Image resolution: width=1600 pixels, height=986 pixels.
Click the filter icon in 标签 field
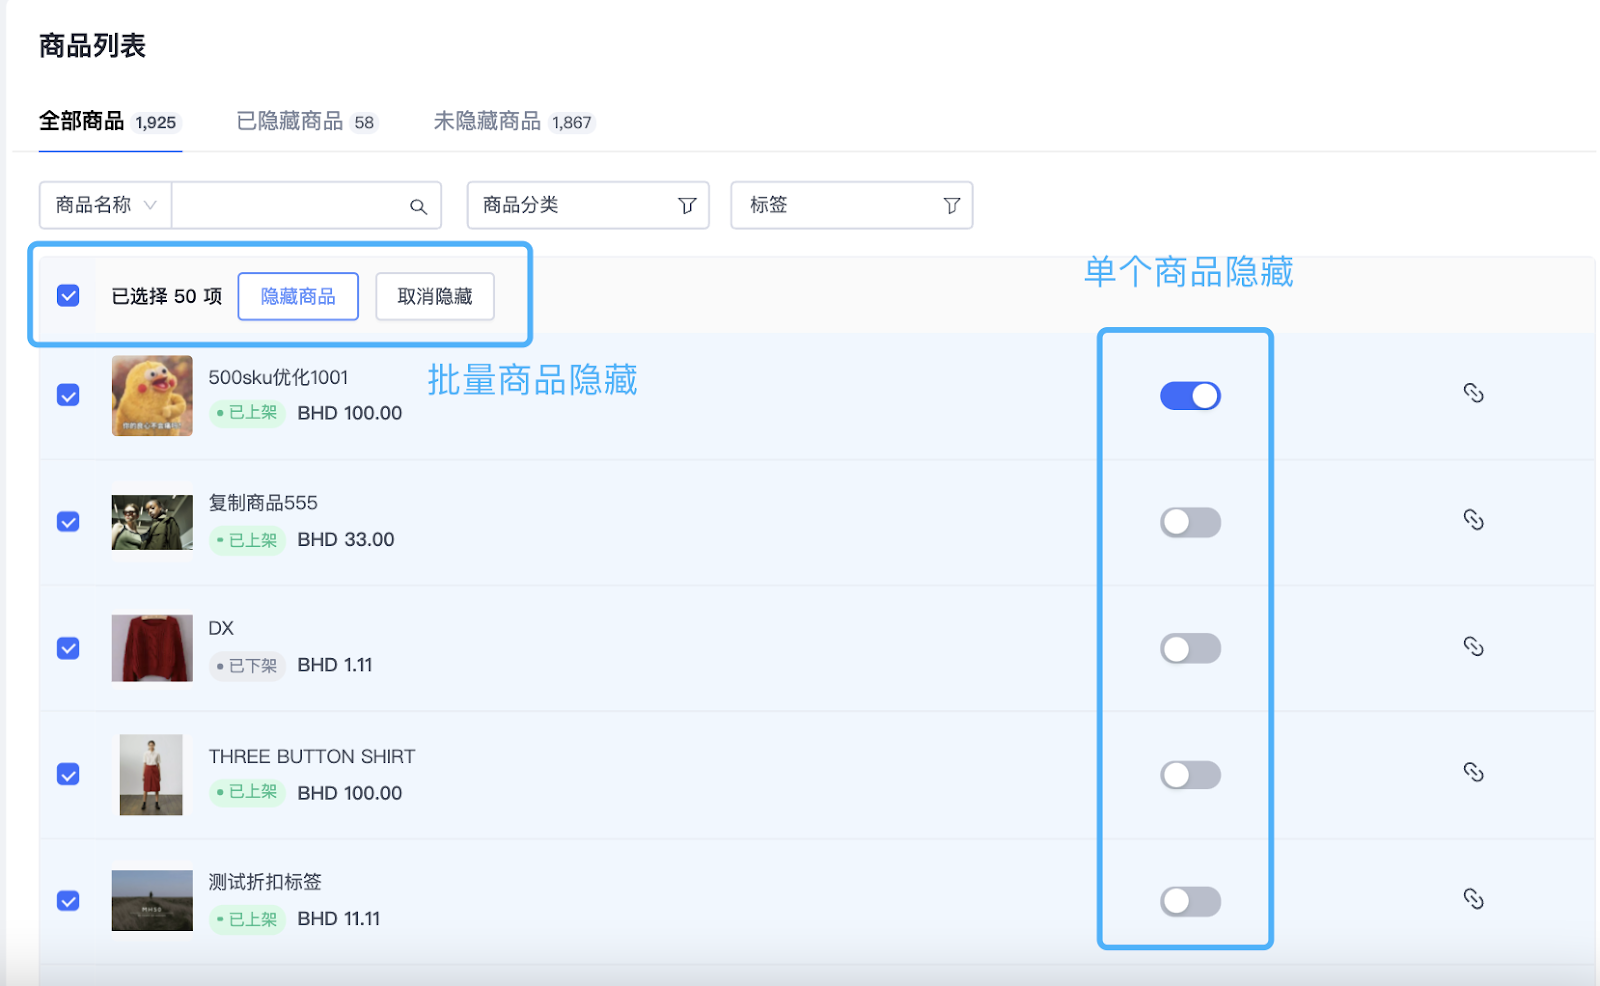pyautogui.click(x=951, y=206)
